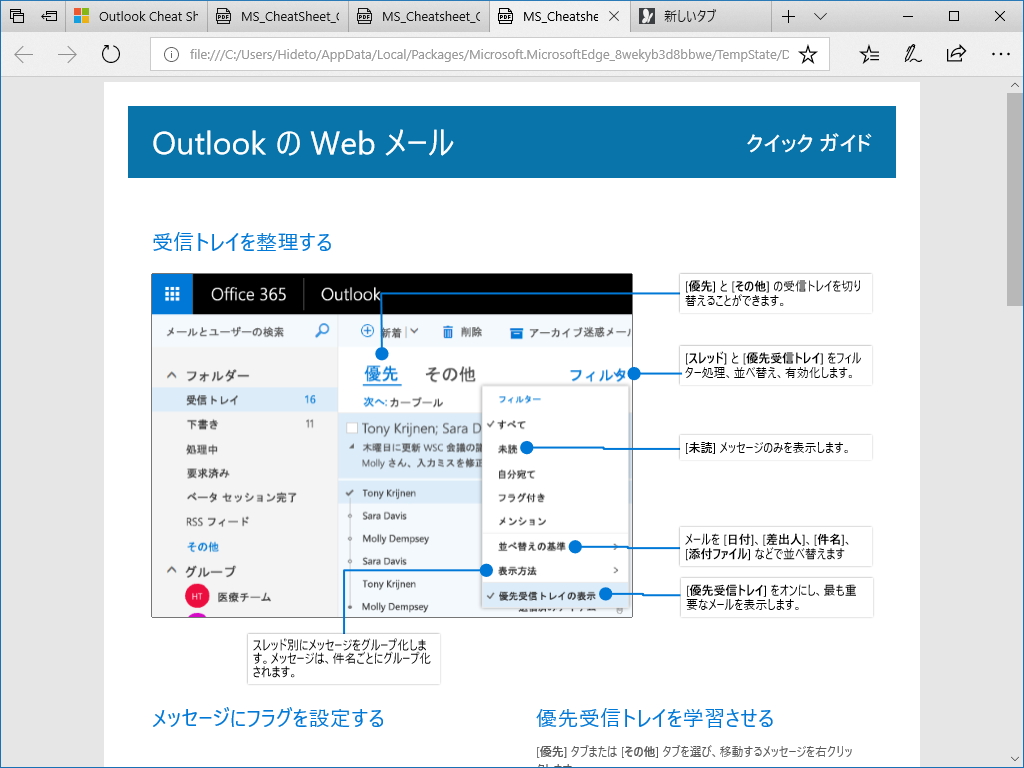Add page to favorites with the star icon
Viewport: 1024px width, 768px height.
[x=807, y=54]
